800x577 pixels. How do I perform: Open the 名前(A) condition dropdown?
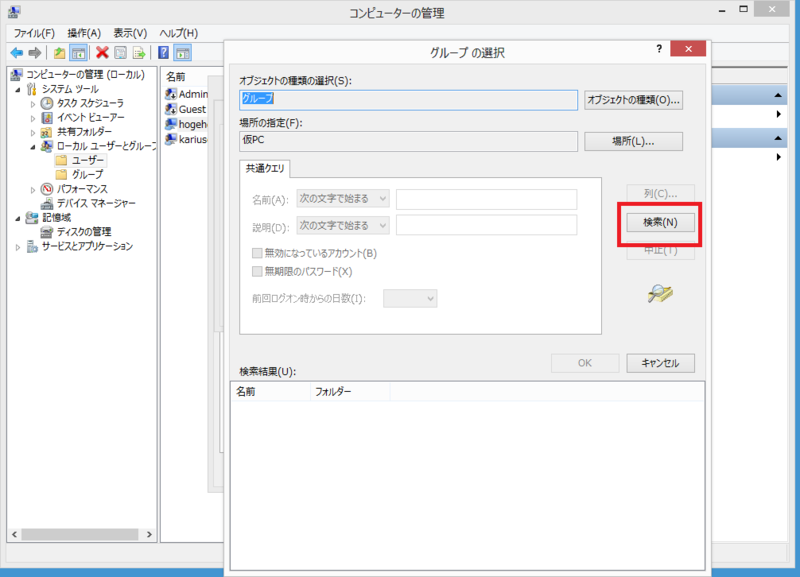coord(340,199)
